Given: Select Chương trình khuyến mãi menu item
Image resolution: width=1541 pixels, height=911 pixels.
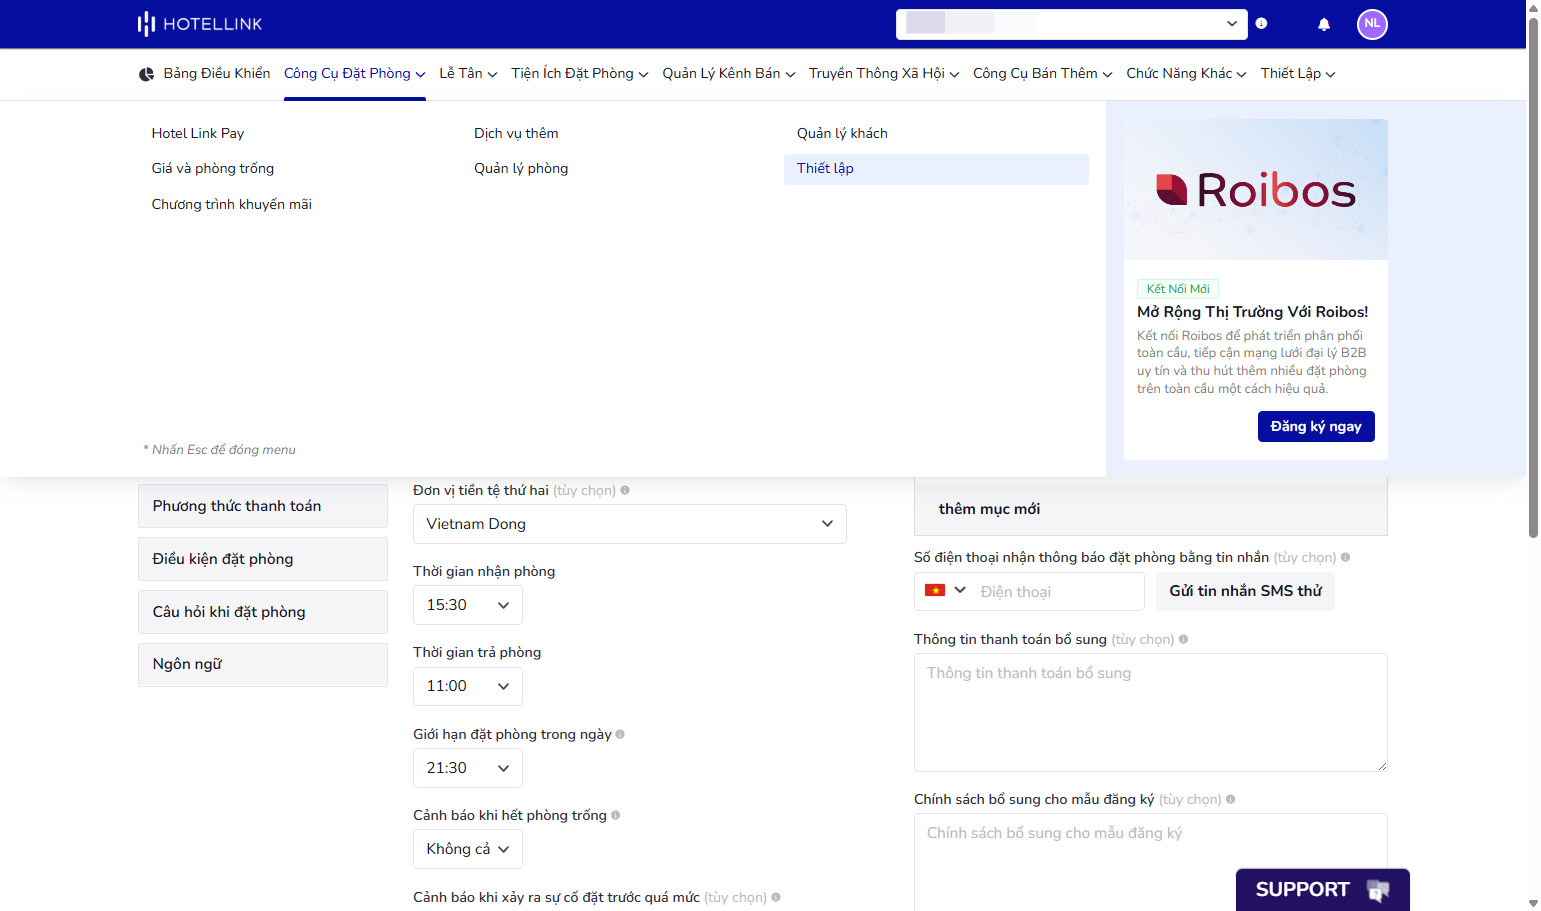Looking at the screenshot, I should 232,204.
